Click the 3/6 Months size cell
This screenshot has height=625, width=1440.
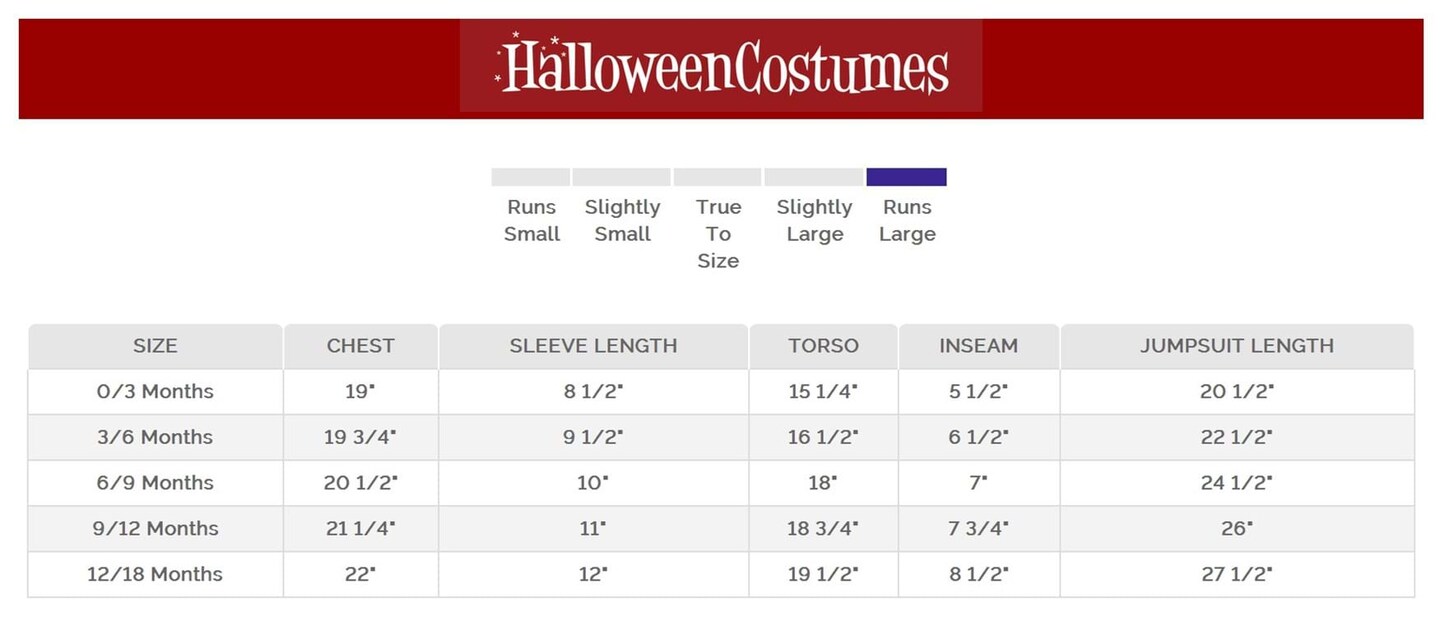tap(155, 437)
